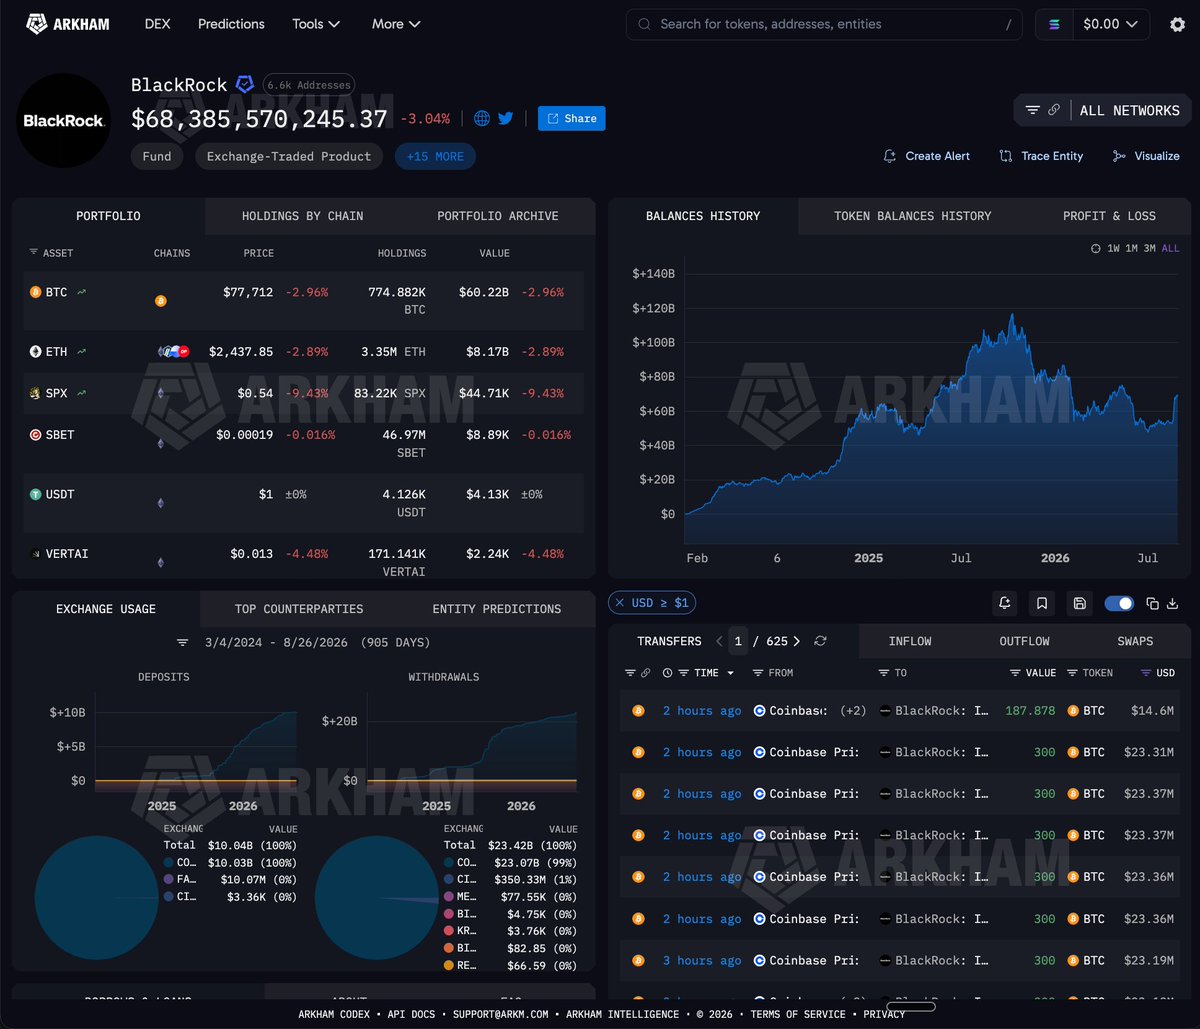1200x1029 pixels.
Task: Open Predictions in top navigation
Action: (x=231, y=24)
